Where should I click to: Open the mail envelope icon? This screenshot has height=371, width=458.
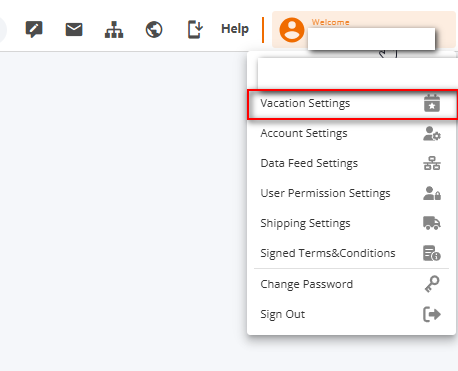(74, 29)
